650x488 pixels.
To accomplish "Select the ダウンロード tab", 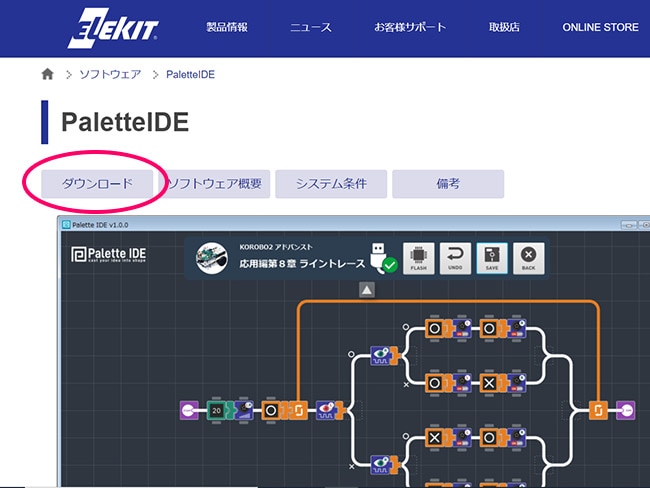I will click(97, 184).
